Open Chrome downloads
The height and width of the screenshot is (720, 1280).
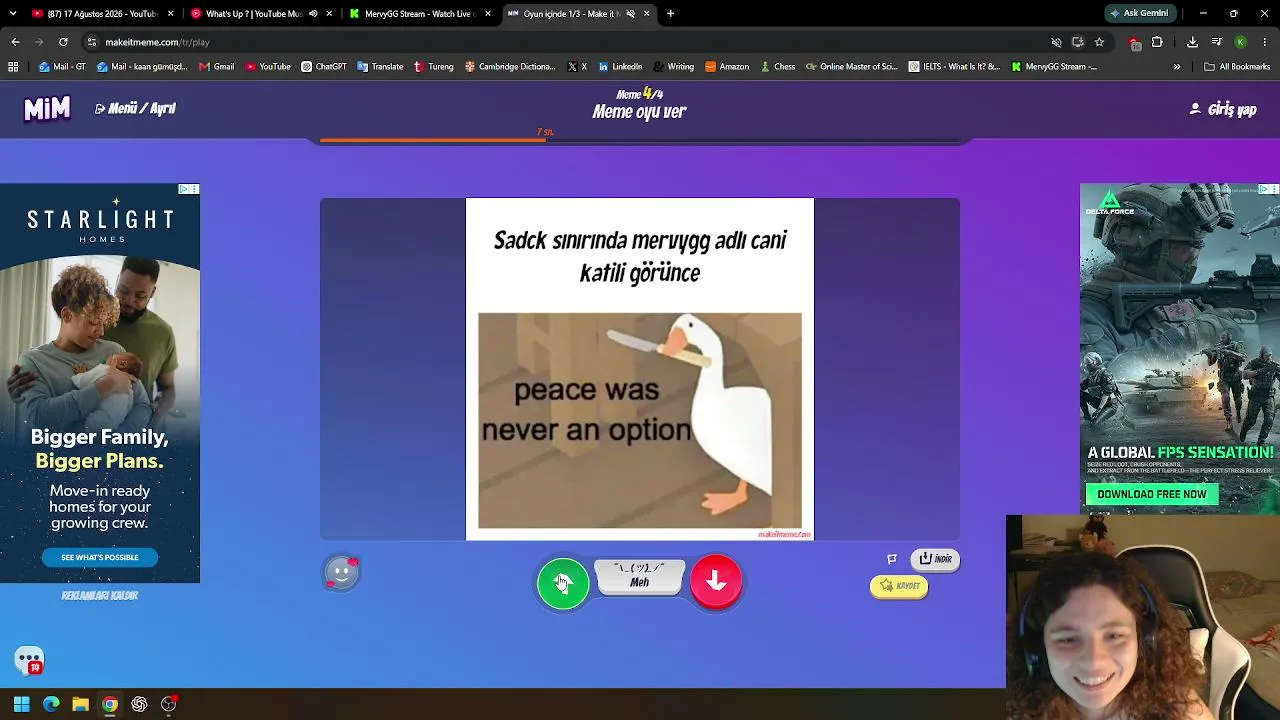click(x=1192, y=42)
